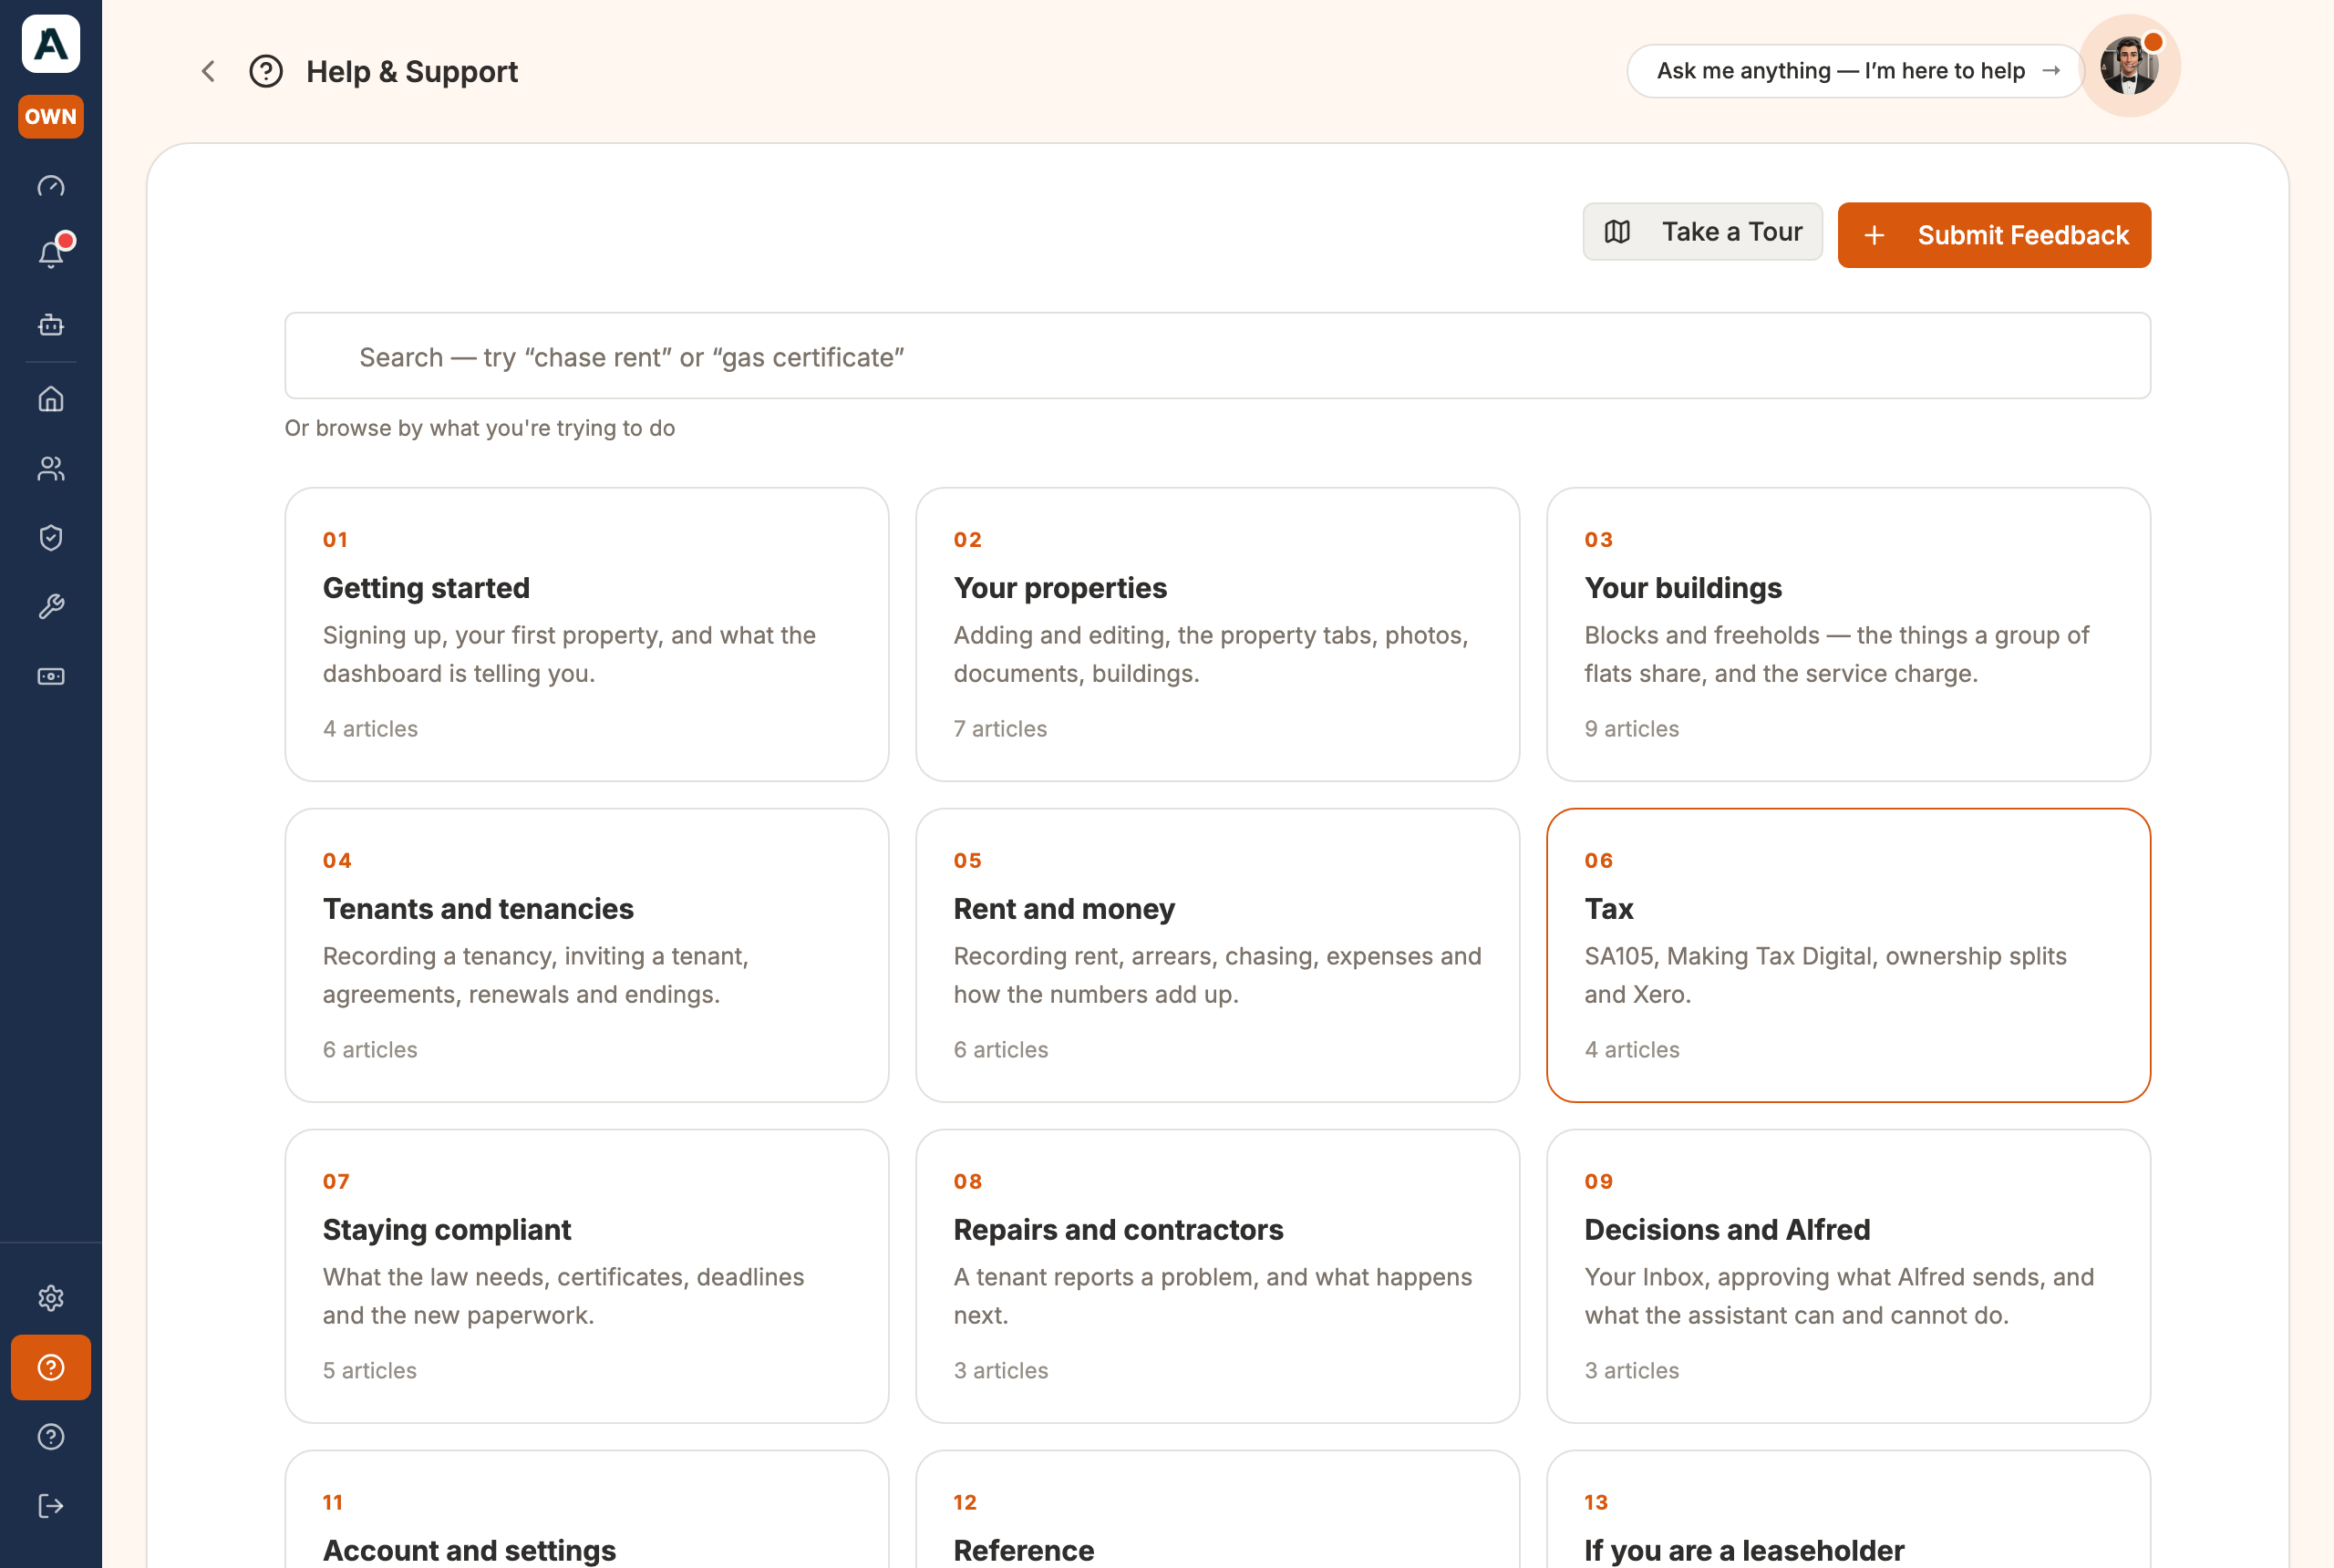Open the Your properties category card
The width and height of the screenshot is (2334, 1568).
1217,634
